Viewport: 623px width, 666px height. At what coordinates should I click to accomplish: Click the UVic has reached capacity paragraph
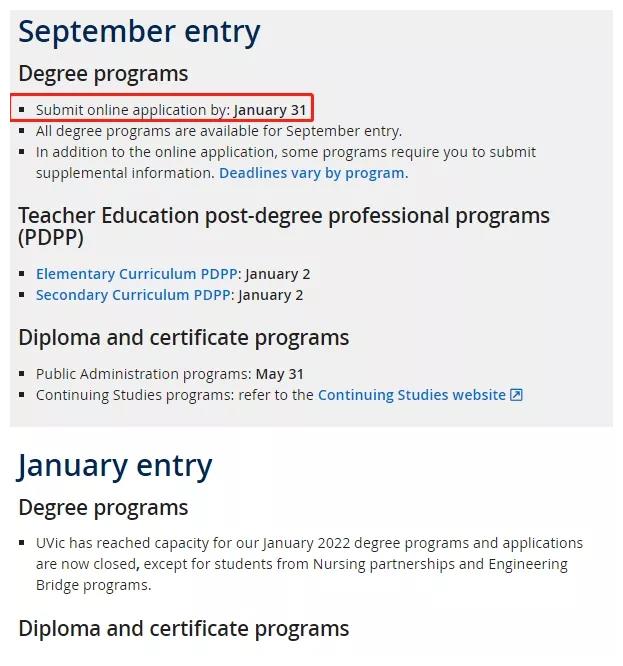[309, 564]
